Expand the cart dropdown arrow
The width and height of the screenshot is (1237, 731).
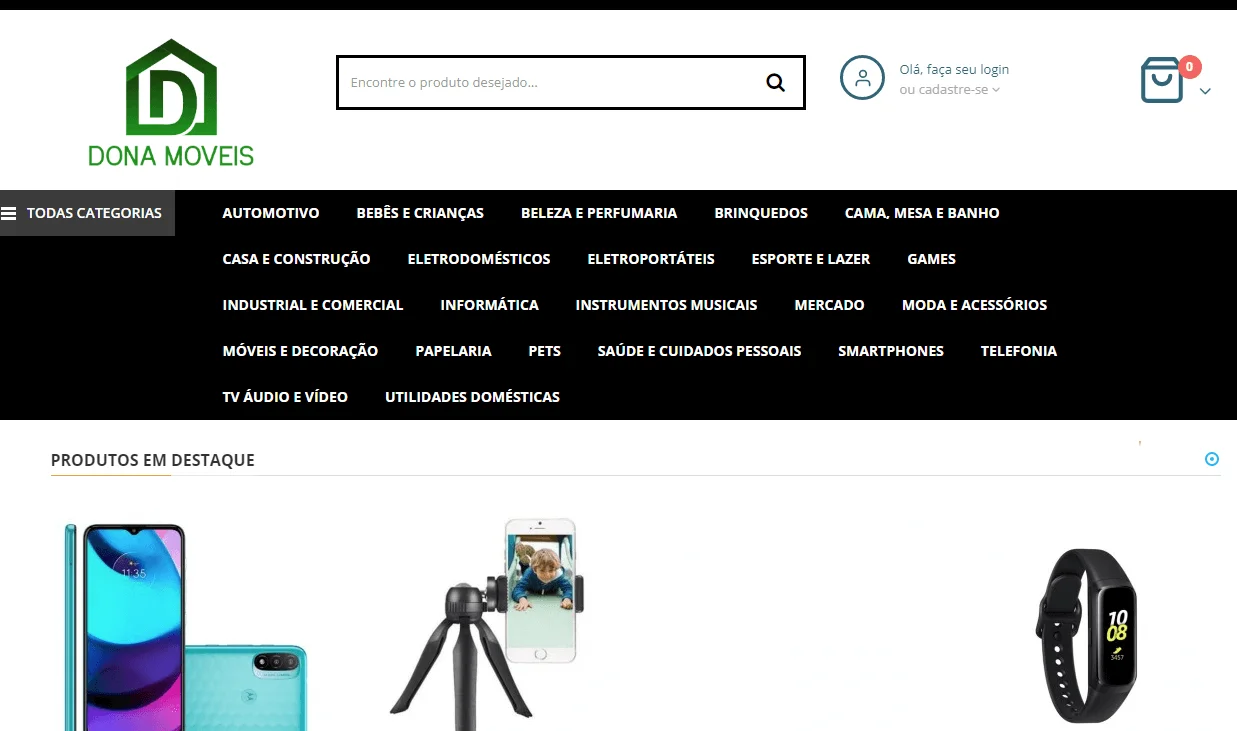pyautogui.click(x=1205, y=91)
